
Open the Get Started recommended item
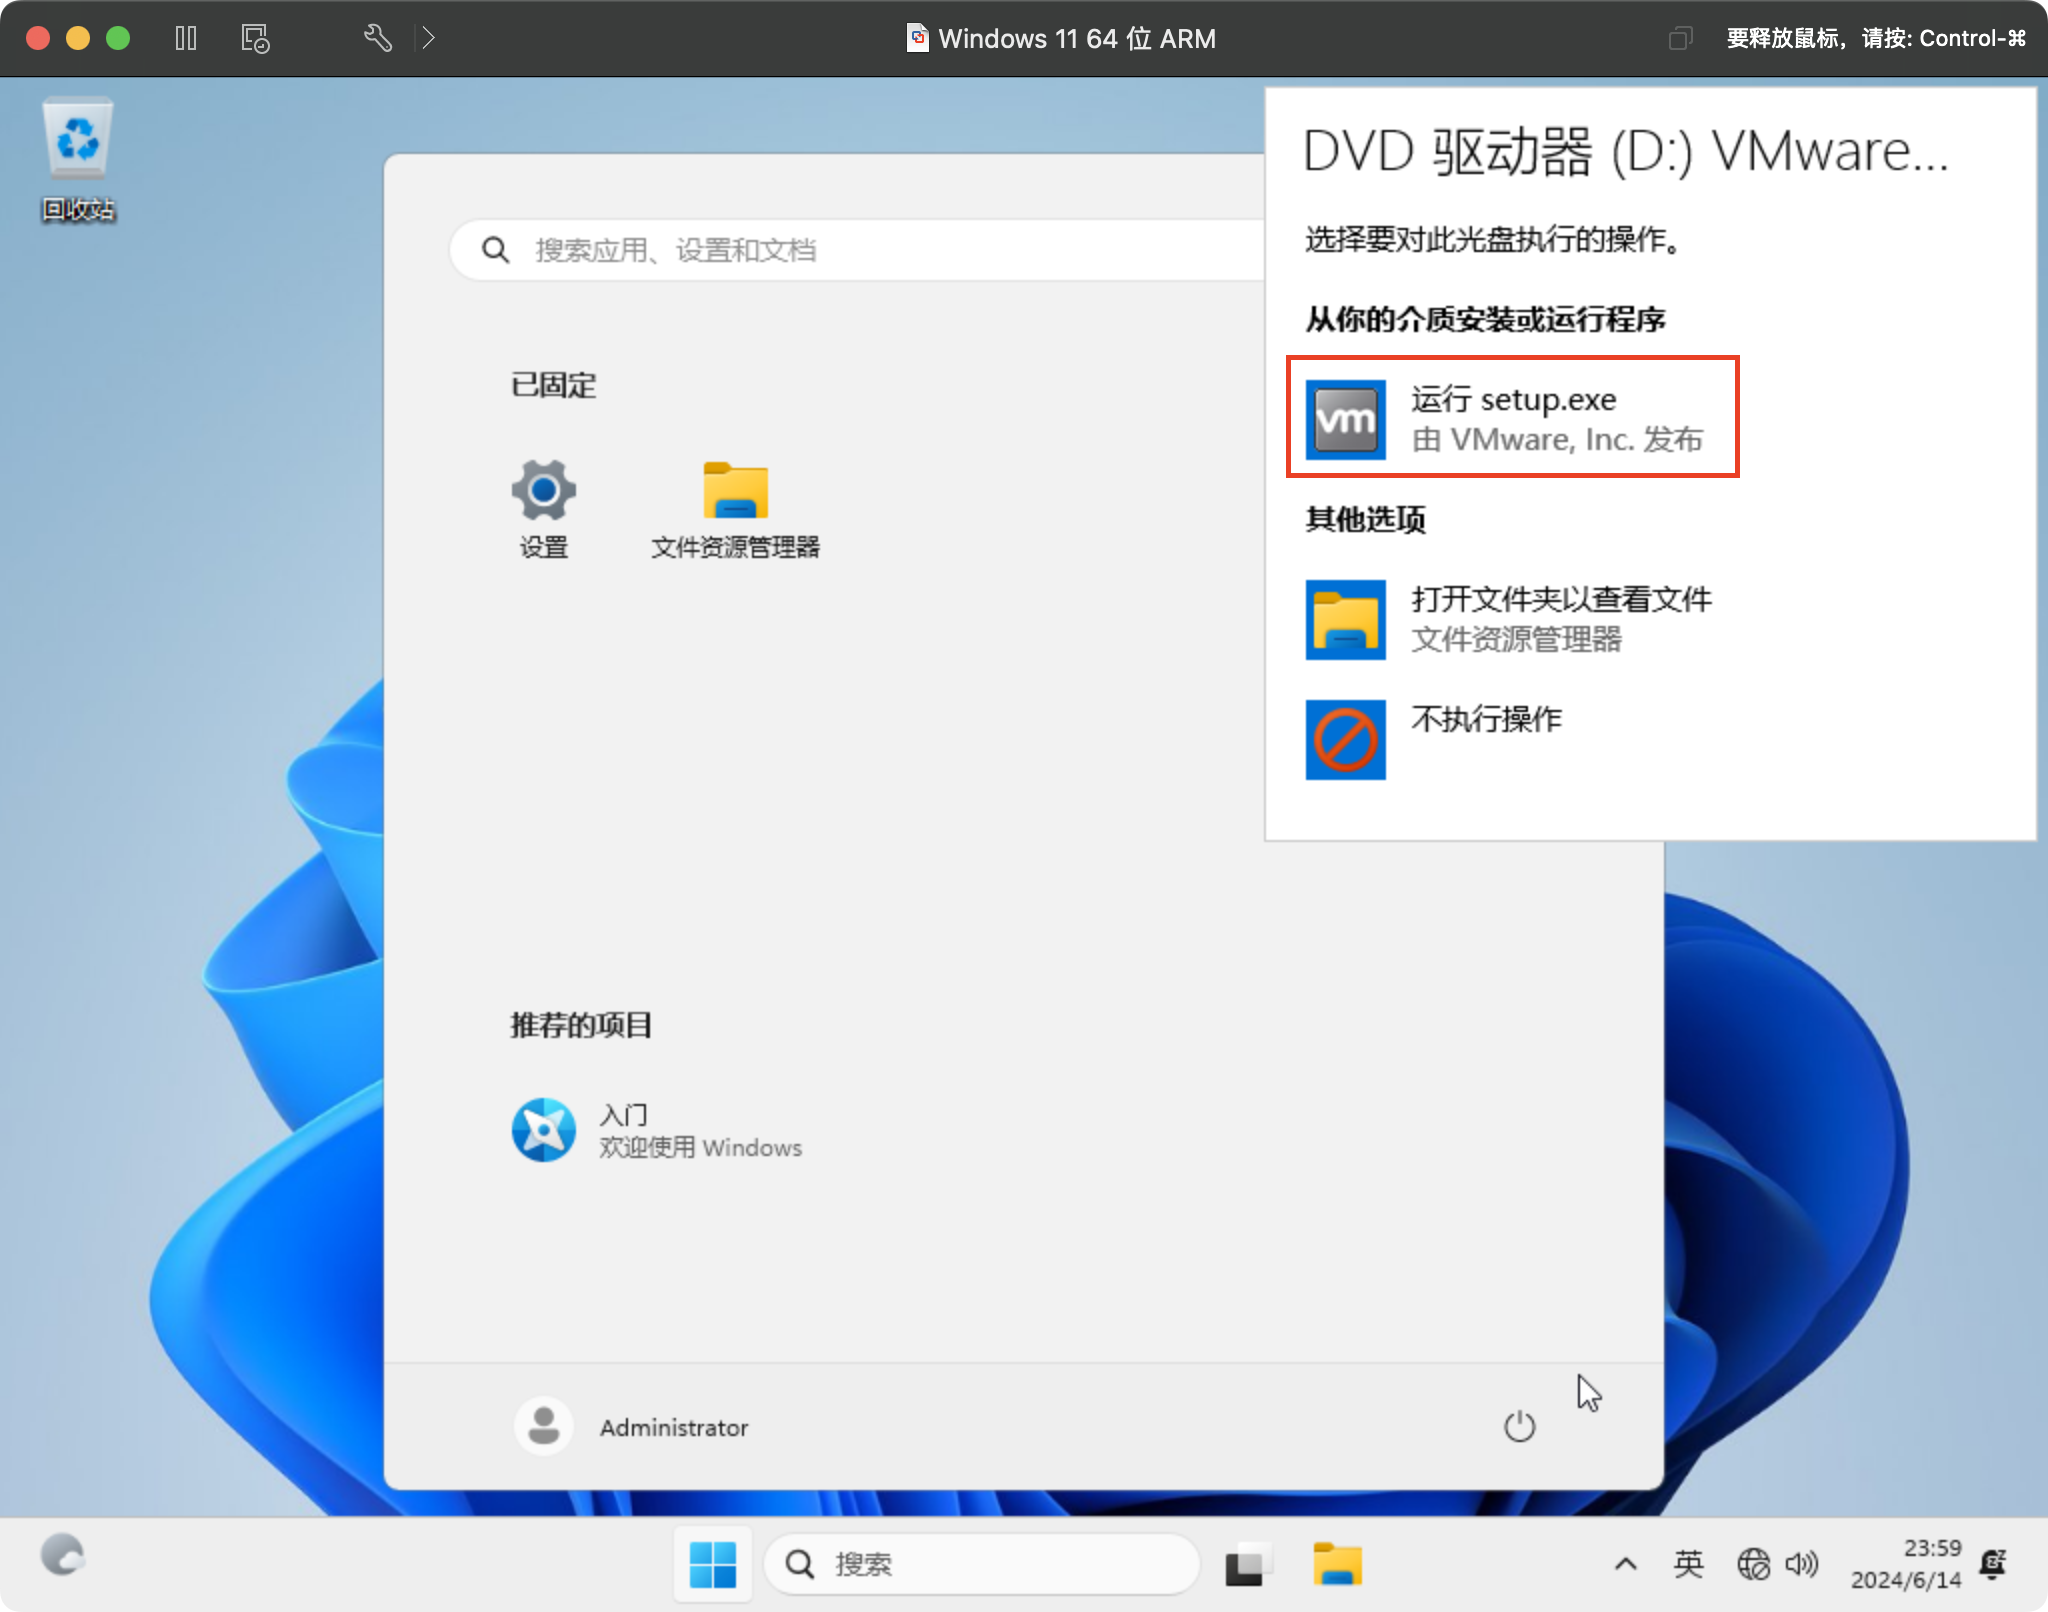(657, 1130)
